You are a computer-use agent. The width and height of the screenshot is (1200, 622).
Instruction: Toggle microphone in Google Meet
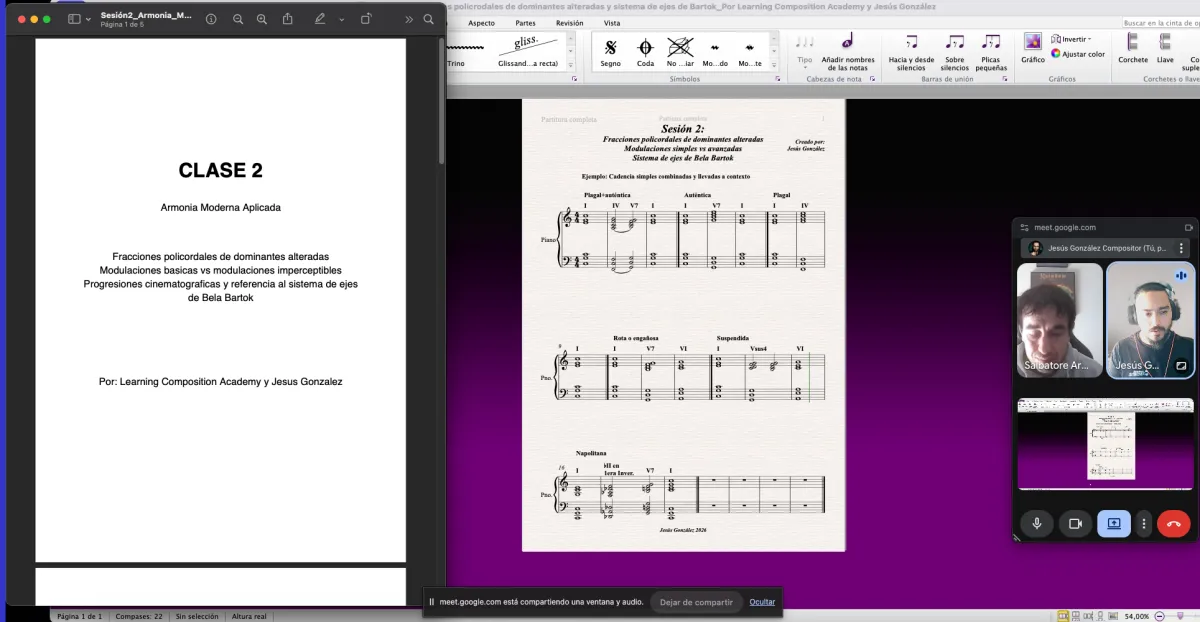pos(1037,523)
